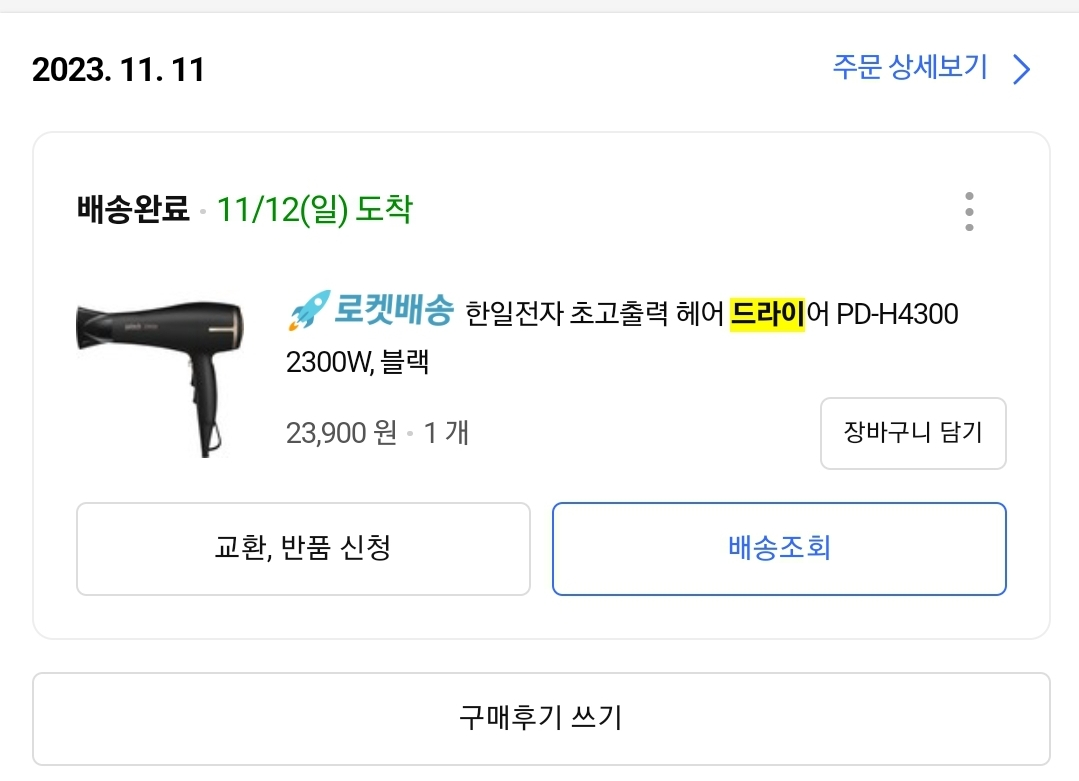Screen dimensions: 1079x781
Task: Open the hair dryer product thumbnail
Action: (160, 378)
